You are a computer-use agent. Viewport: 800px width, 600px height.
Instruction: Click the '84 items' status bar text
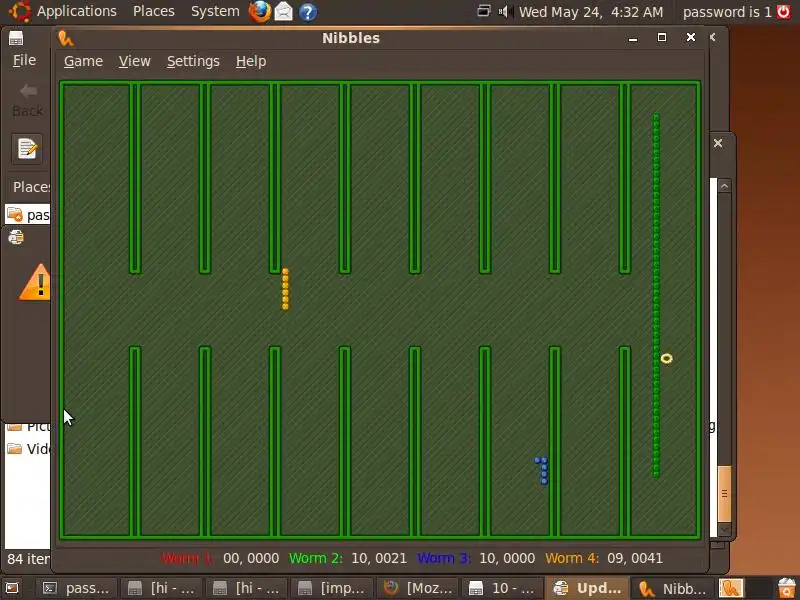pos(28,559)
